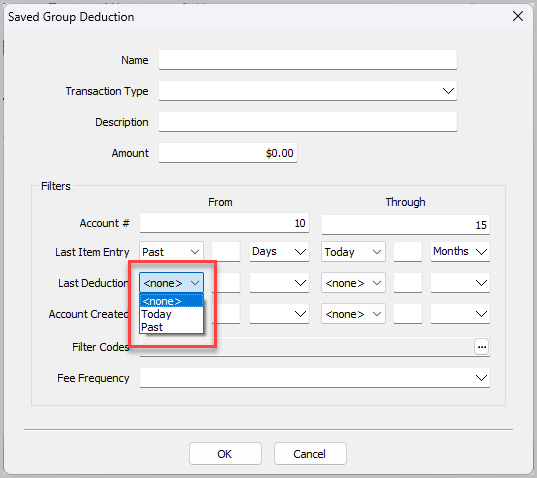
Task: Open the Fee Frequency dropdown
Action: click(314, 378)
